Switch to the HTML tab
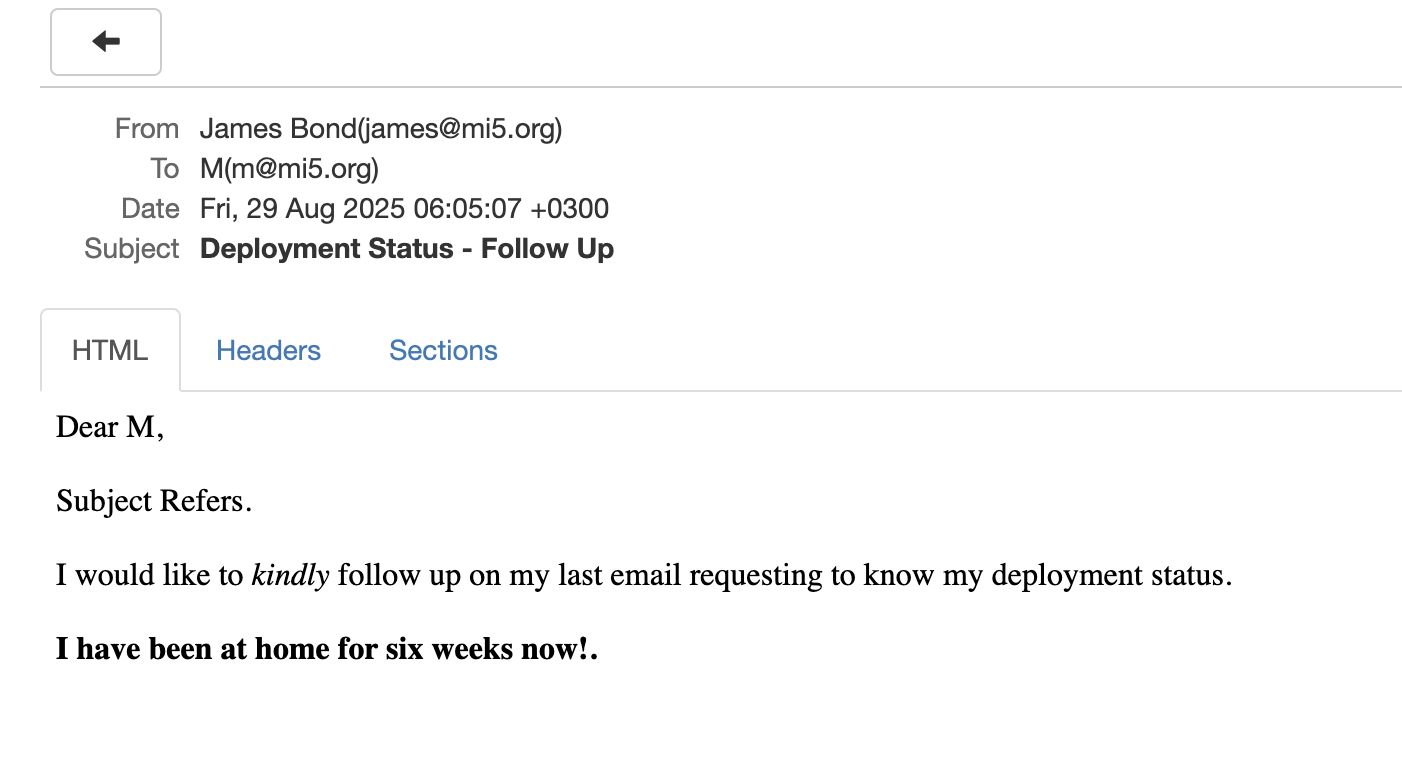This screenshot has height=758, width=1402. (x=110, y=351)
